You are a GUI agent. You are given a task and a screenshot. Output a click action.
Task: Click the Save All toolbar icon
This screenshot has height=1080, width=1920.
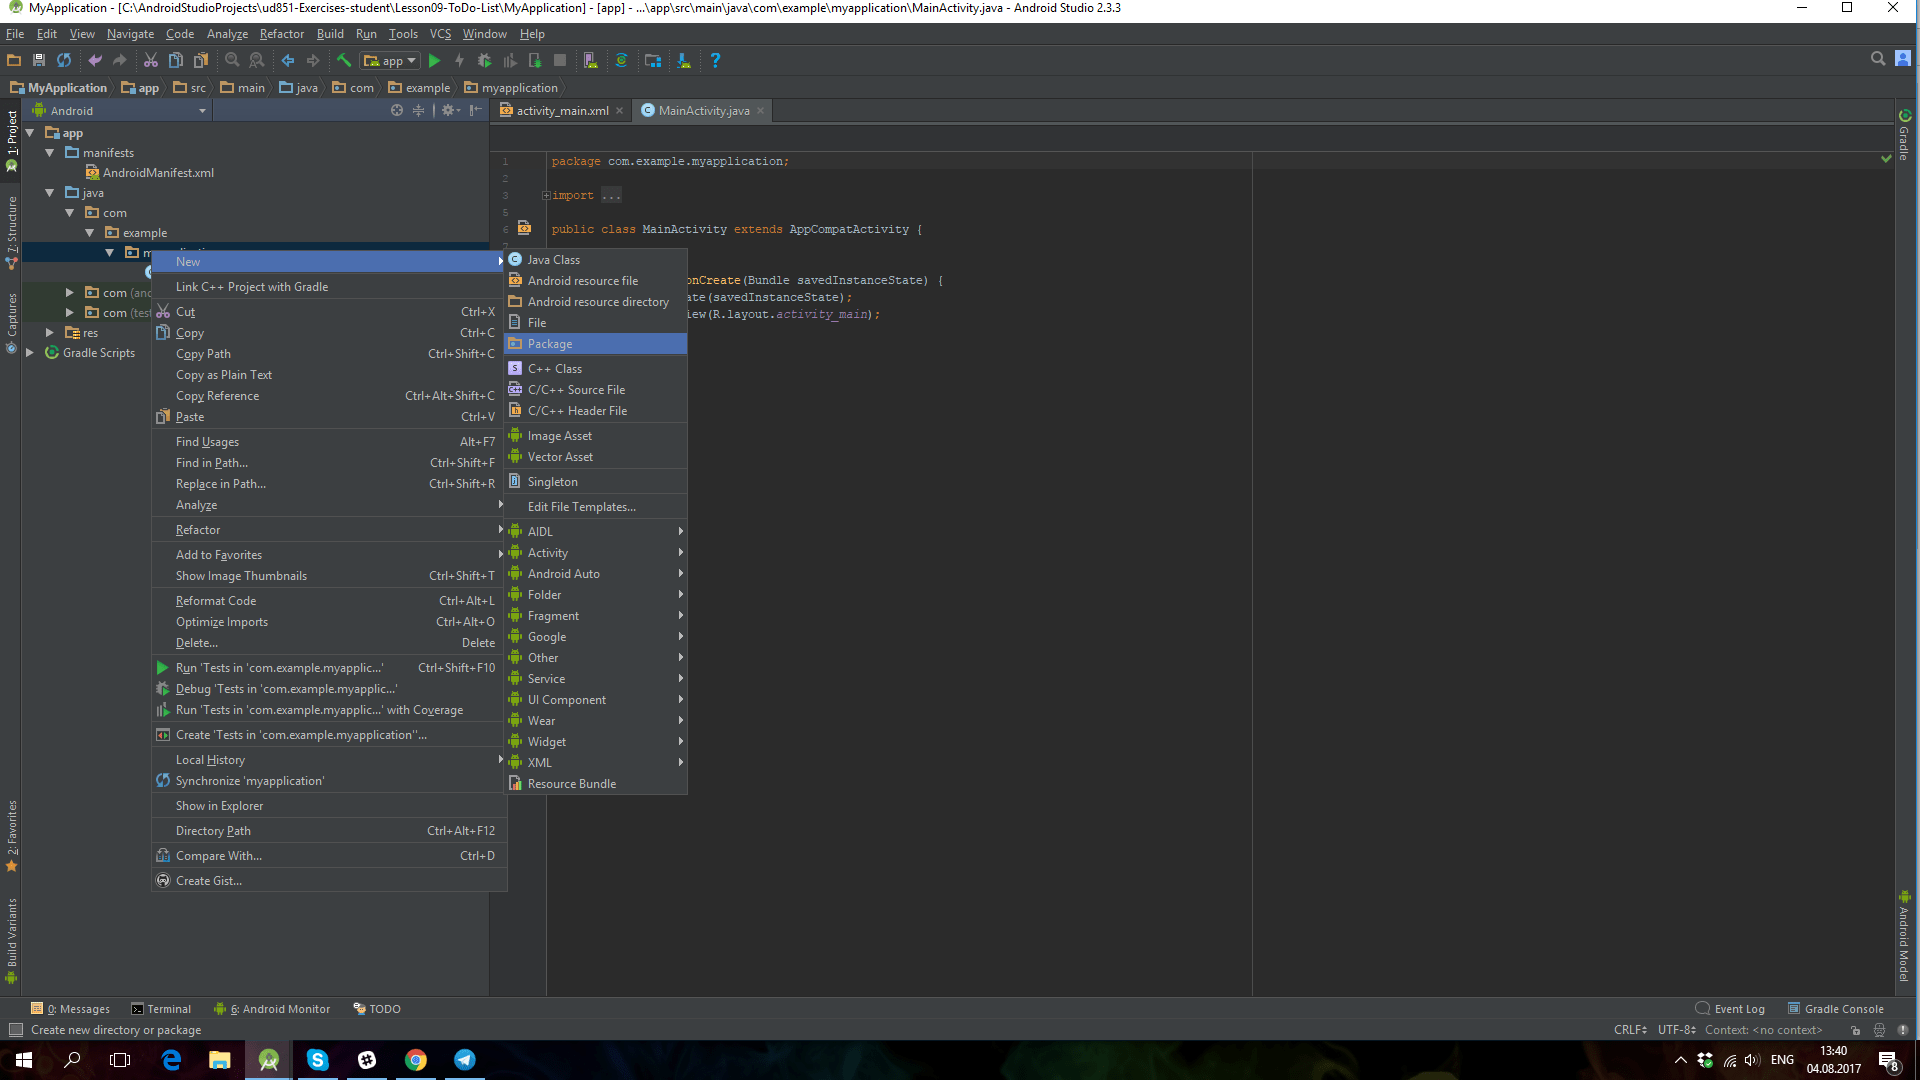[39, 61]
